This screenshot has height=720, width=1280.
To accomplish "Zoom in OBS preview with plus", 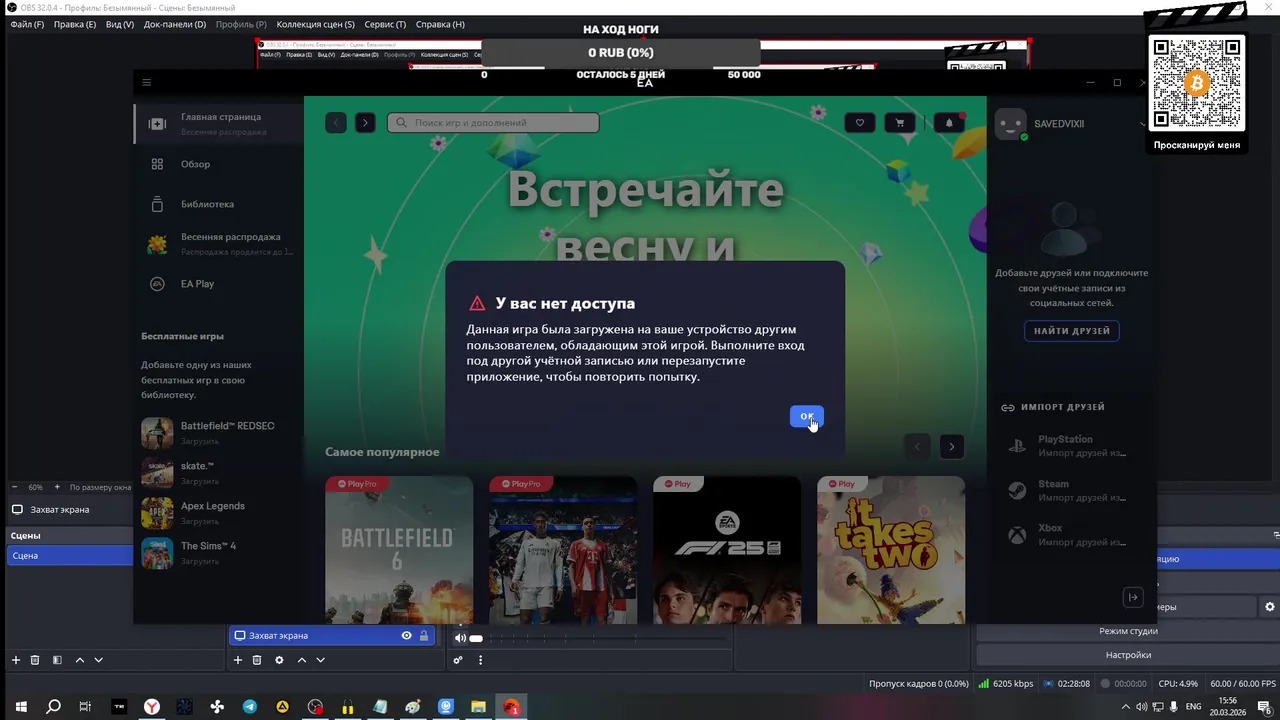I will click(57, 487).
